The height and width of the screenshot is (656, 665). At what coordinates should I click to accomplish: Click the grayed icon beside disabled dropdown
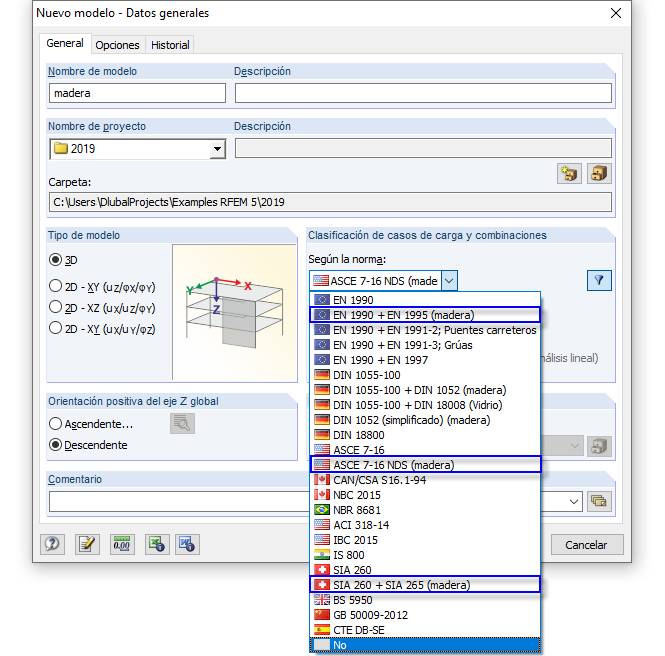click(599, 446)
